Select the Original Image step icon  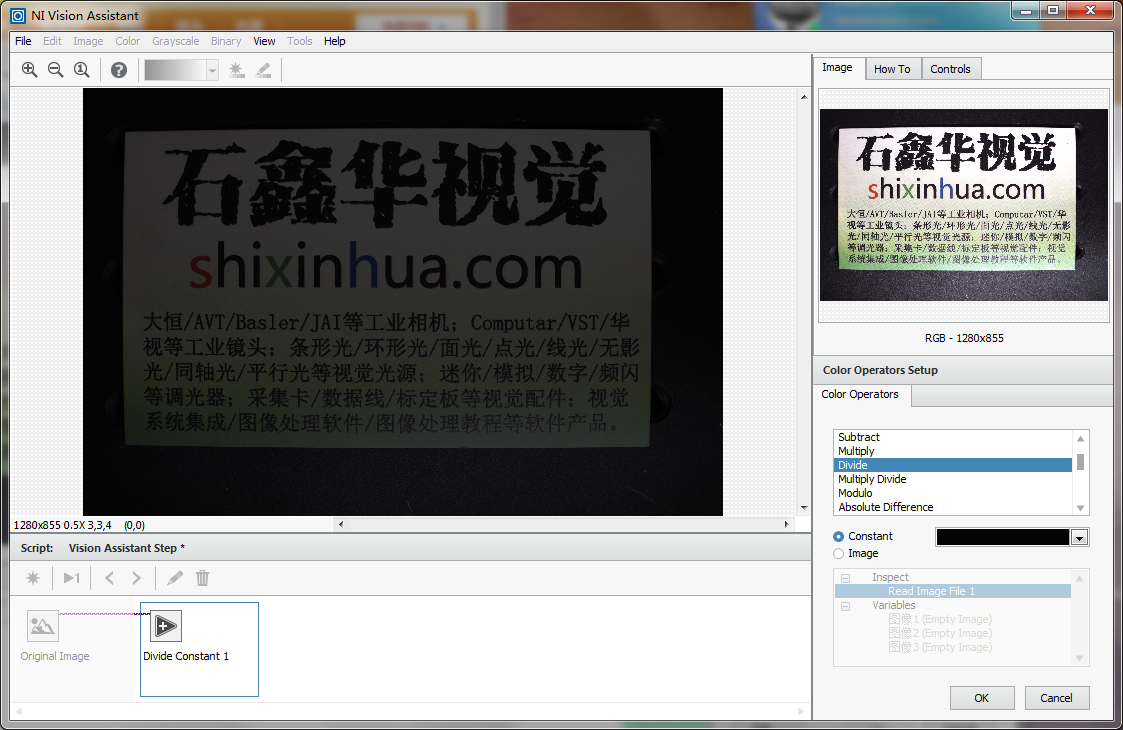point(42,626)
